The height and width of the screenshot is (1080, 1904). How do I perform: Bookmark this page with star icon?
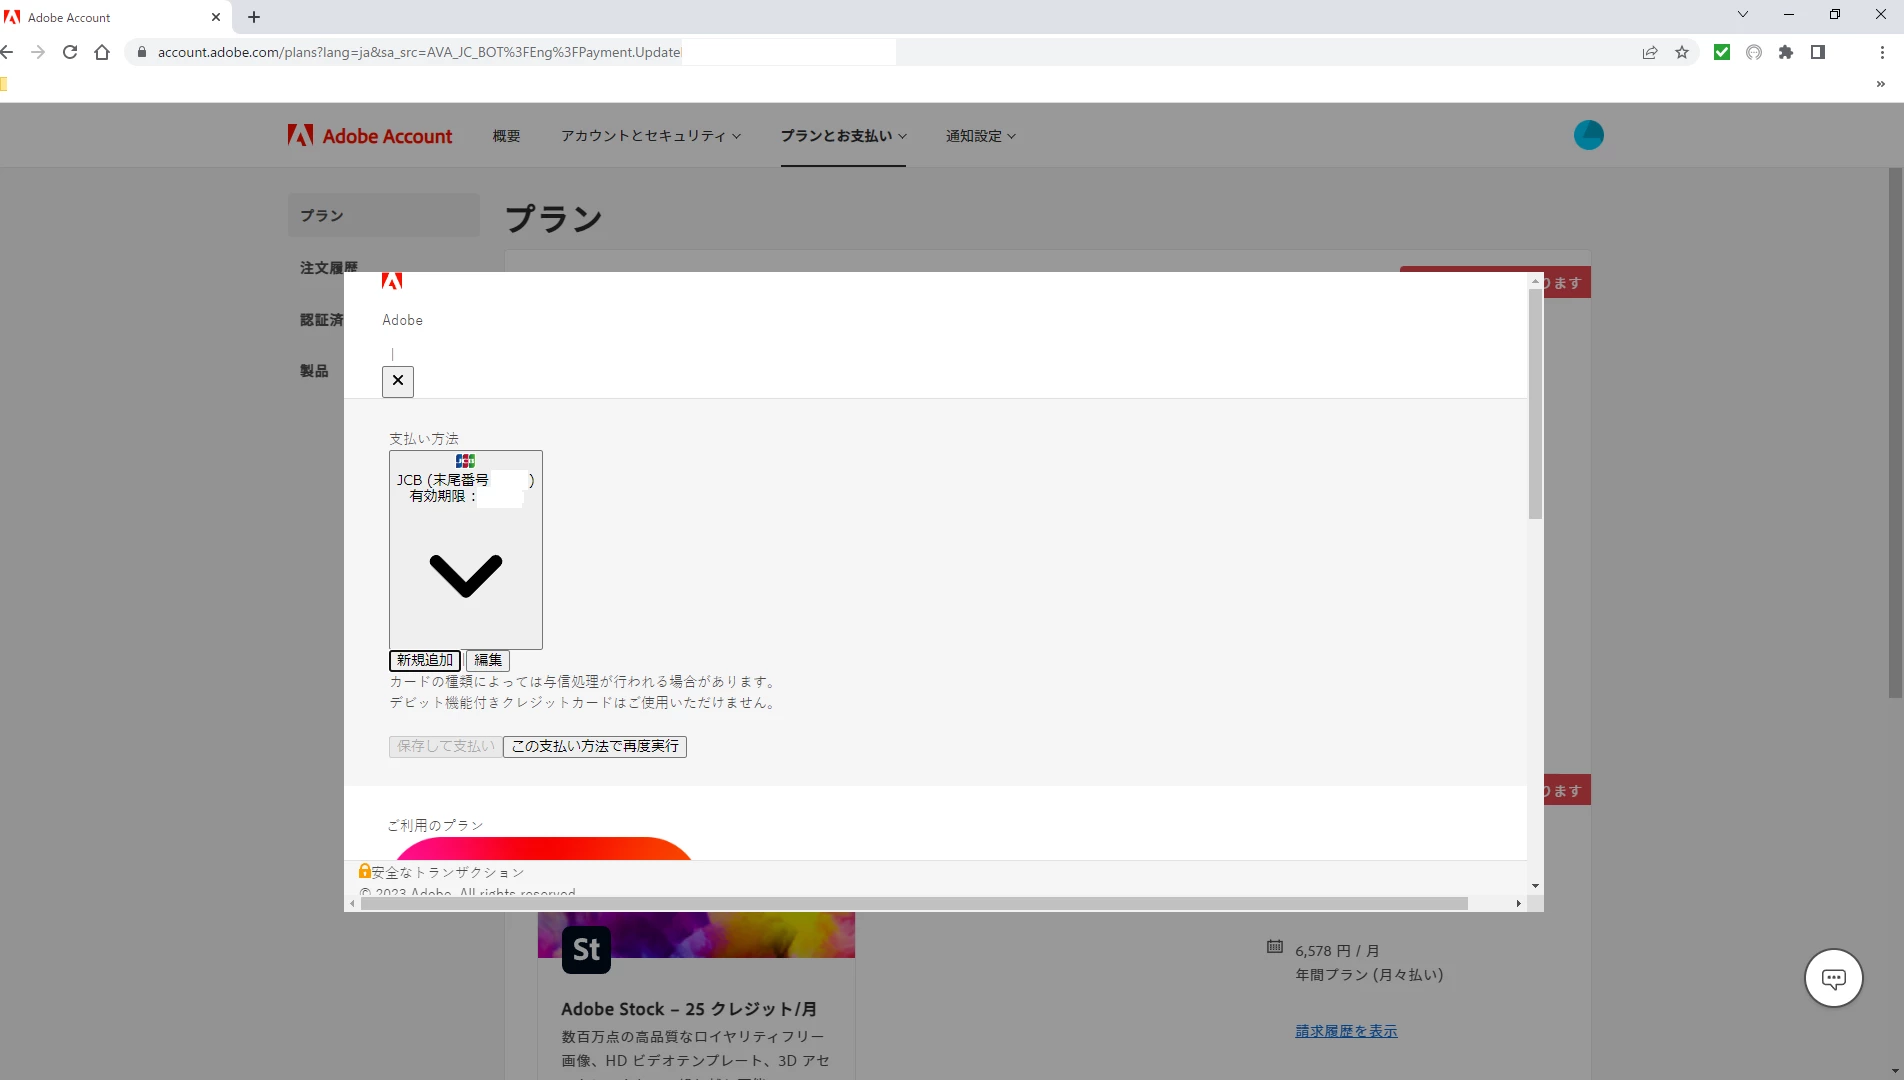coord(1682,52)
